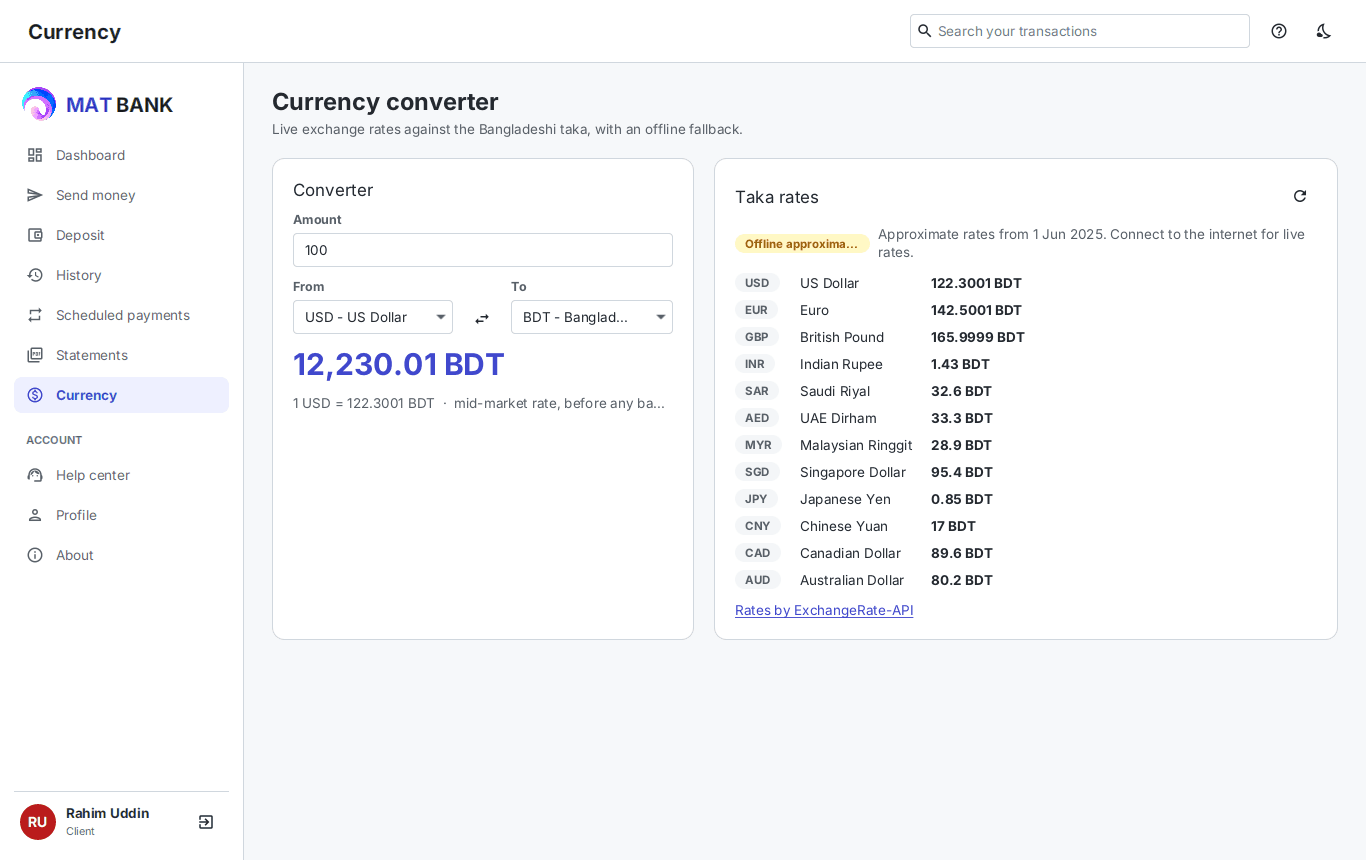The width and height of the screenshot is (1366, 860).
Task: Click the Currency dollar-coin icon
Action: click(35, 395)
